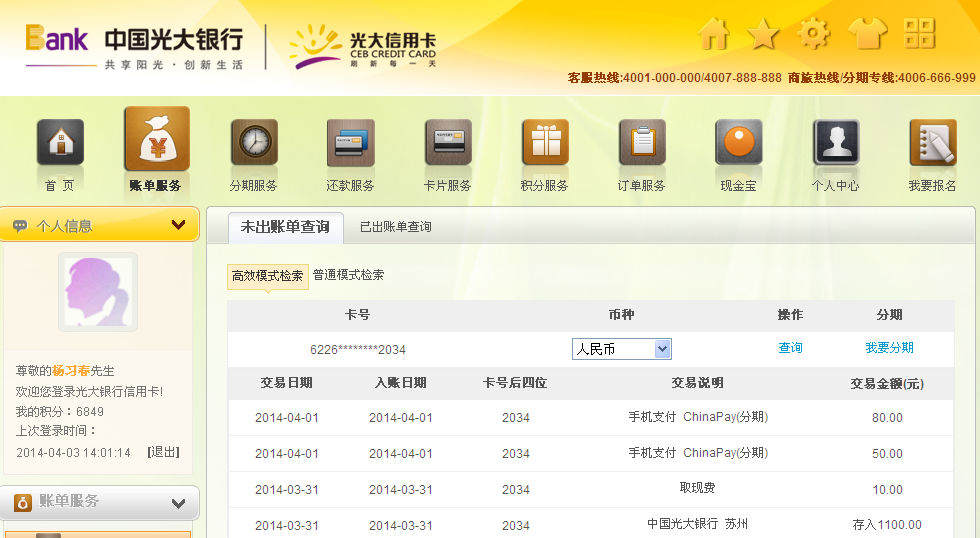Switch to 已出账单查询 tab
980x538 pixels.
coord(395,227)
